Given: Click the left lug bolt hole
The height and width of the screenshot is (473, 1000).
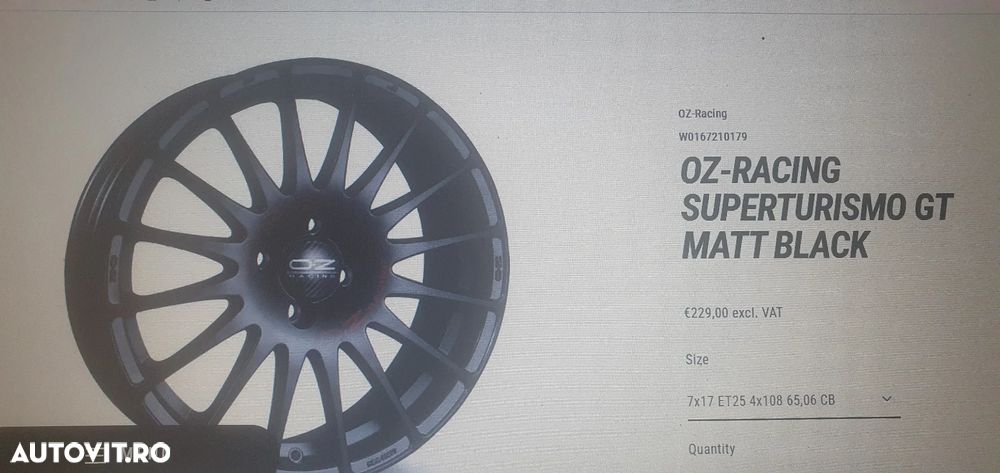Looking at the screenshot, I should click(260, 259).
